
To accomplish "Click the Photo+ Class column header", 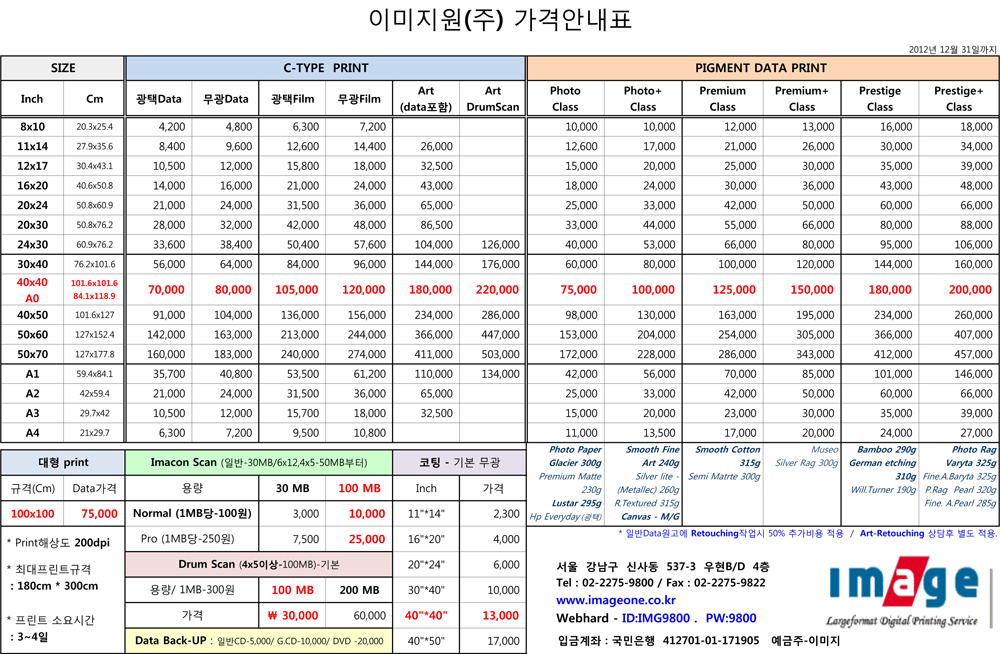I will point(643,99).
